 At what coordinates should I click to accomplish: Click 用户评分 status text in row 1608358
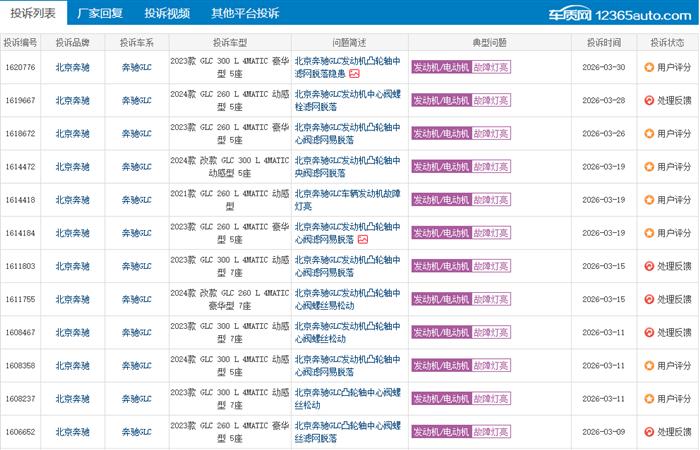pos(674,365)
